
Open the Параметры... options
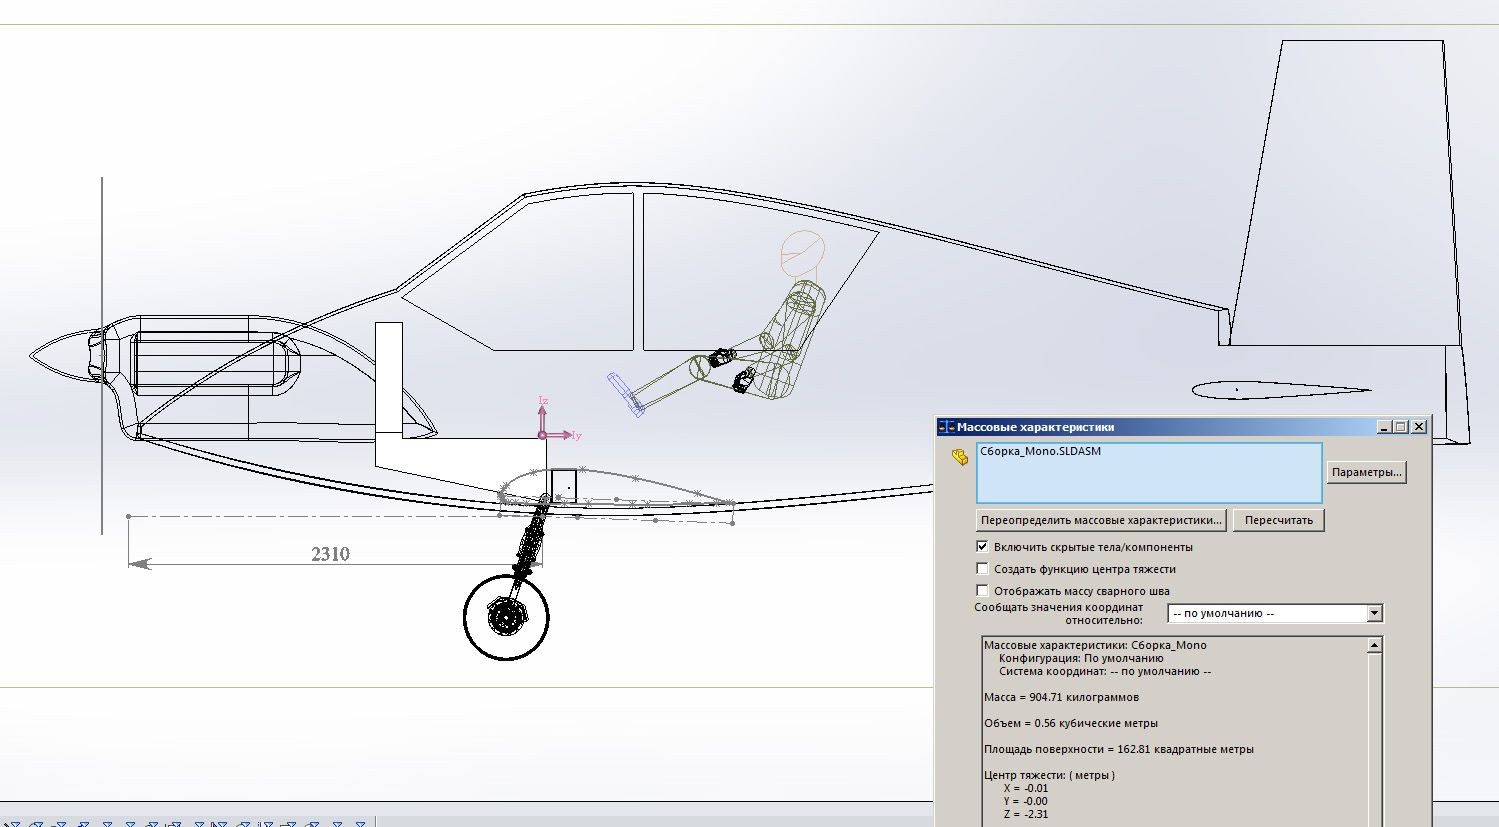[x=1367, y=472]
